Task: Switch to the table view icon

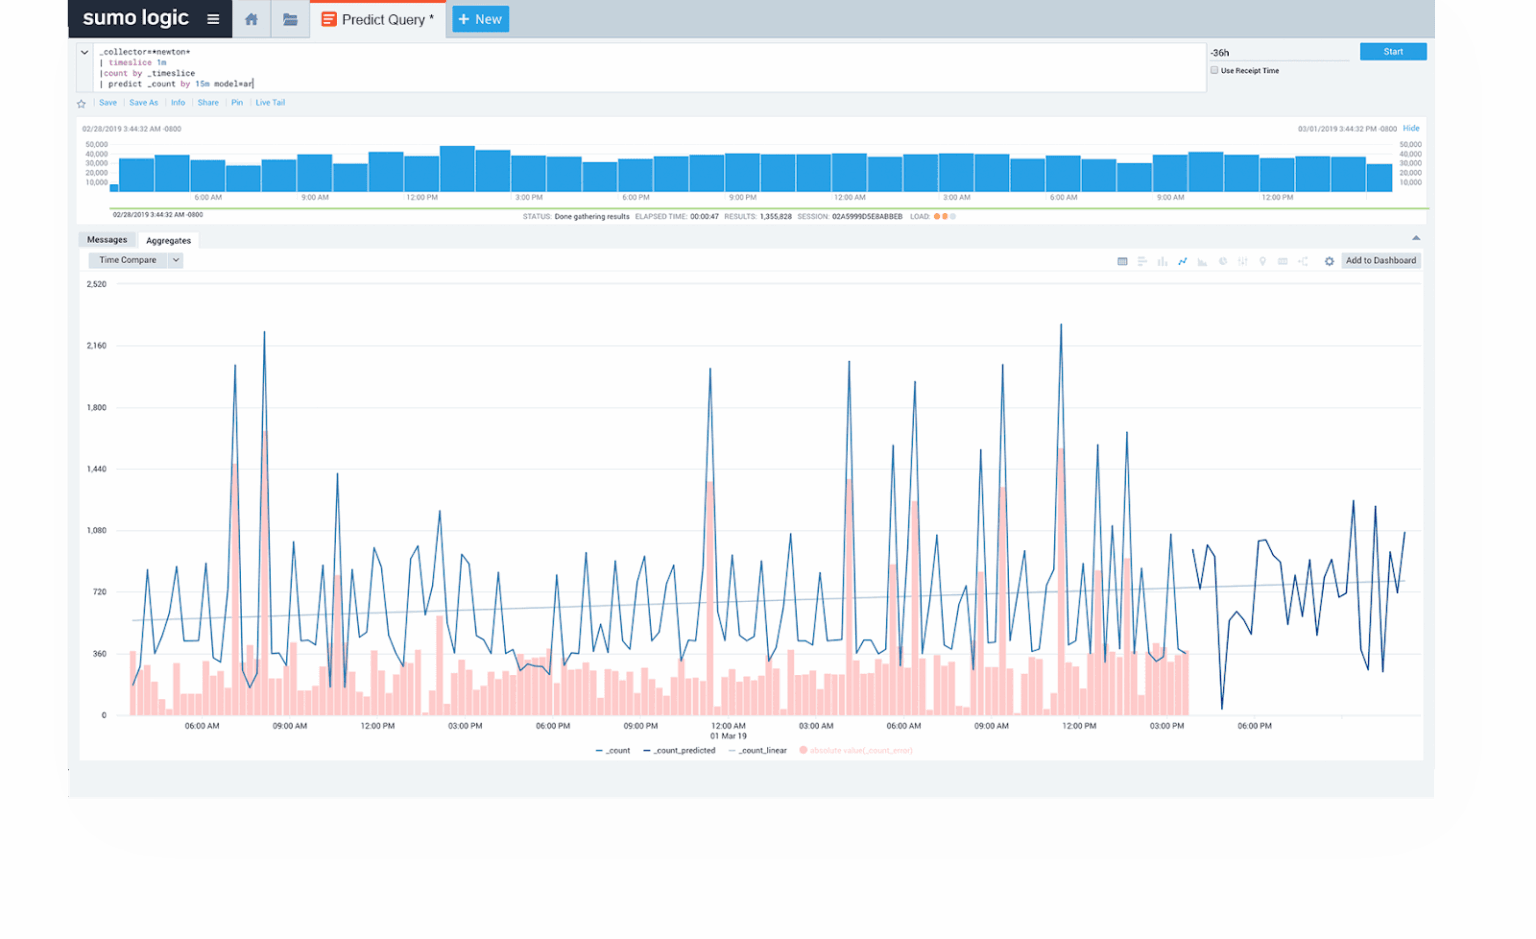Action: tap(1122, 261)
